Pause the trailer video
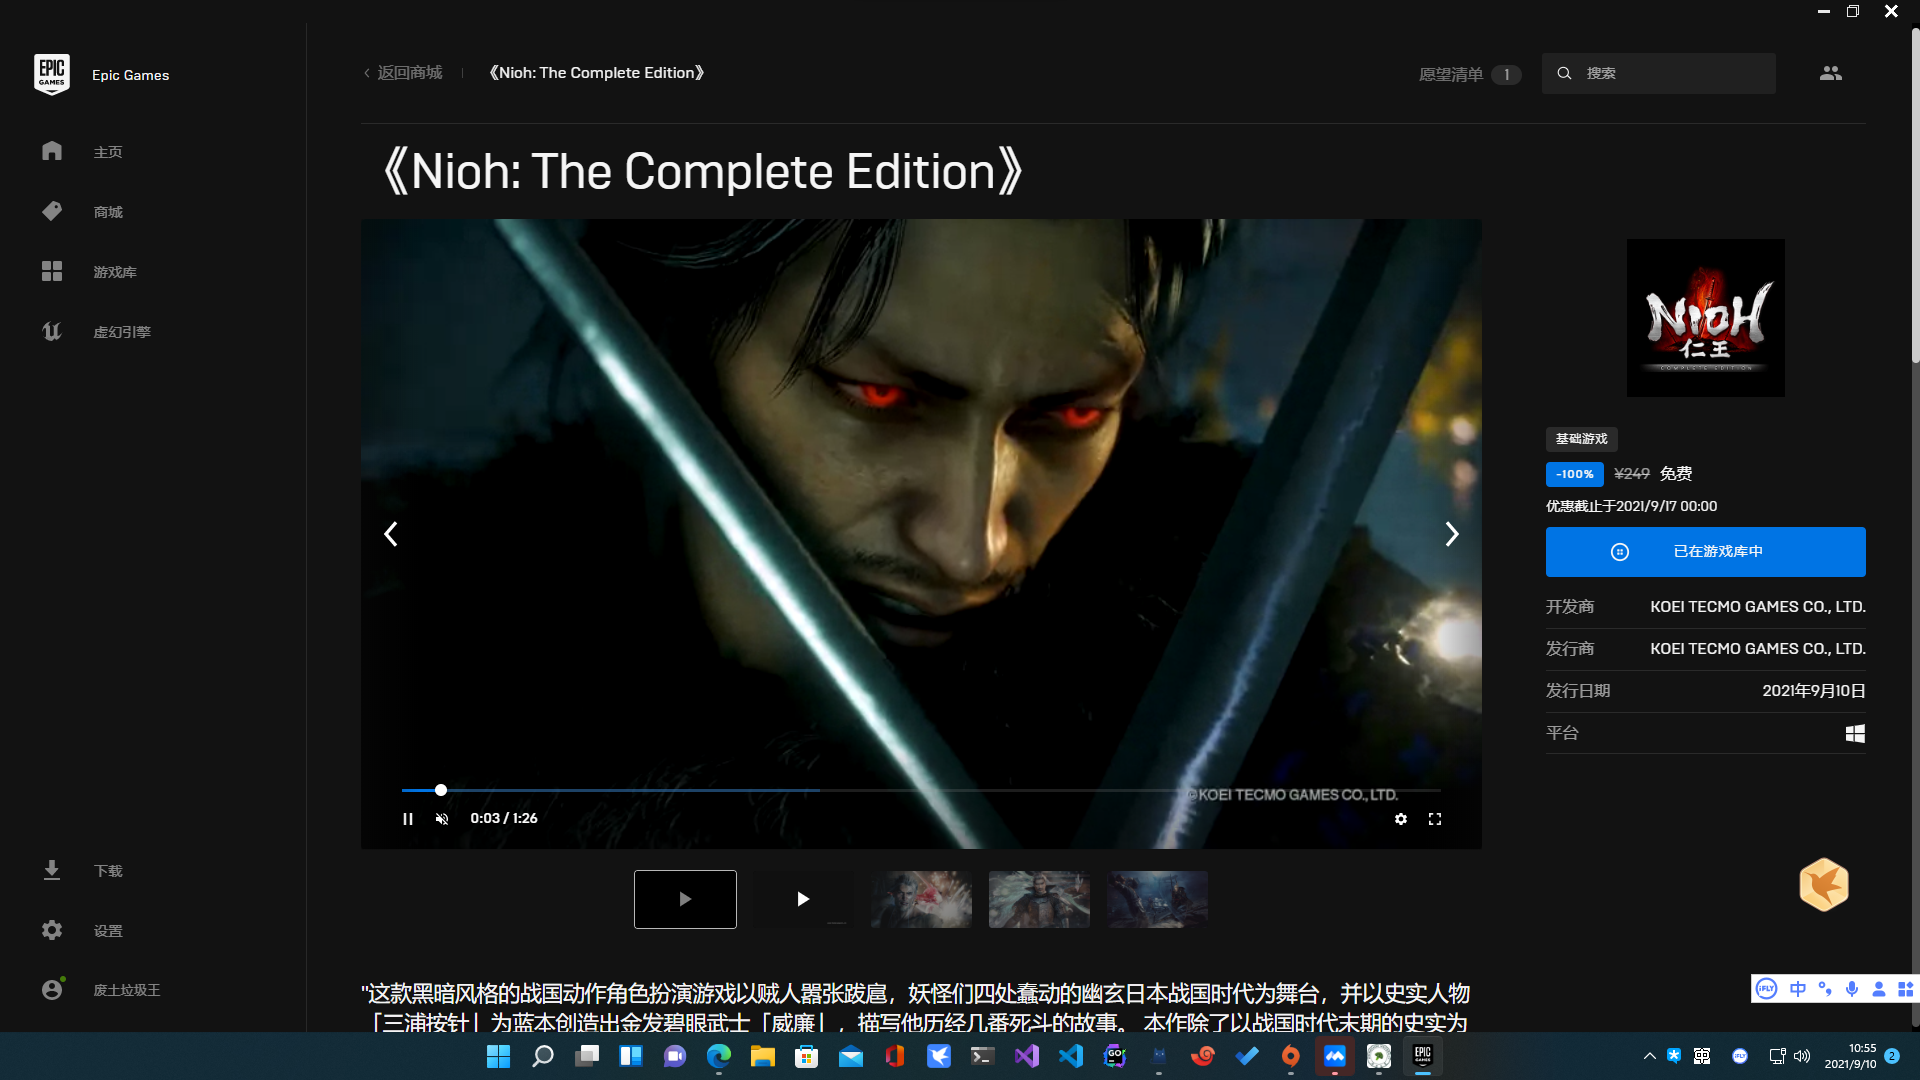The width and height of the screenshot is (1920, 1080). (408, 819)
